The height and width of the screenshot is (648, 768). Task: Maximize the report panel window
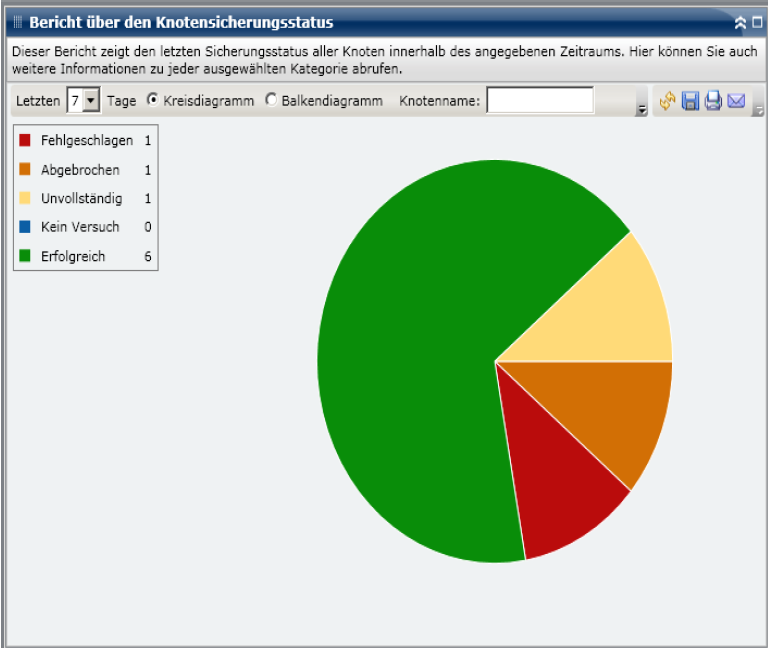tap(756, 22)
